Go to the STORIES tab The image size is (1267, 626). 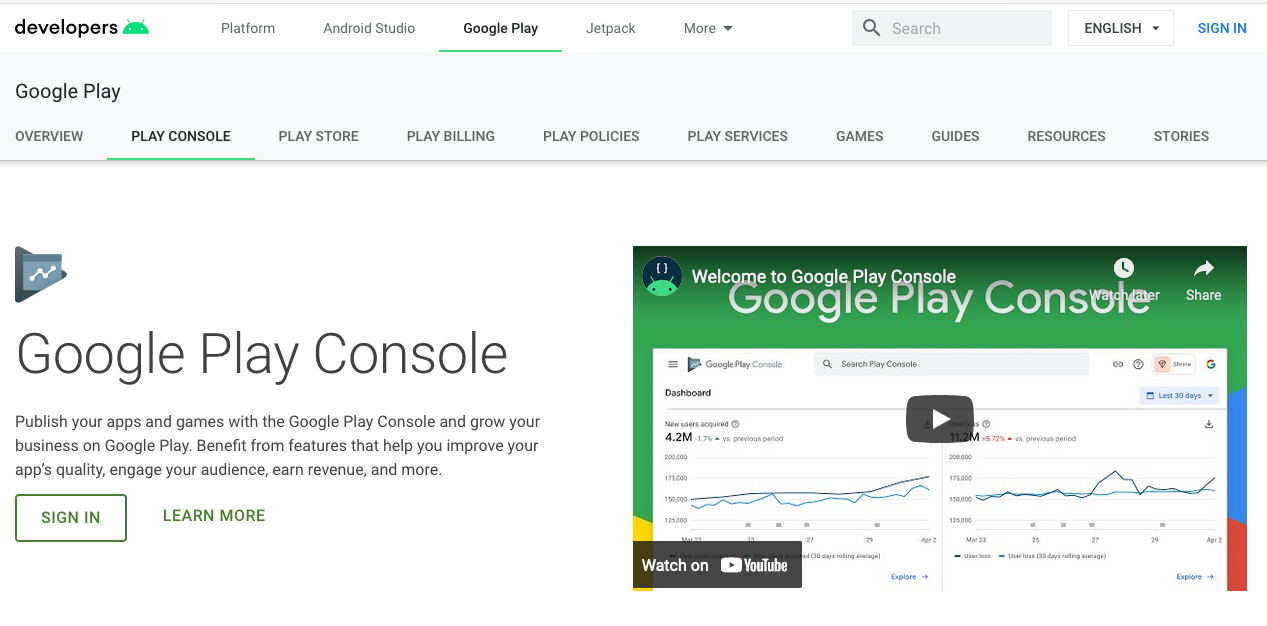pos(1181,136)
